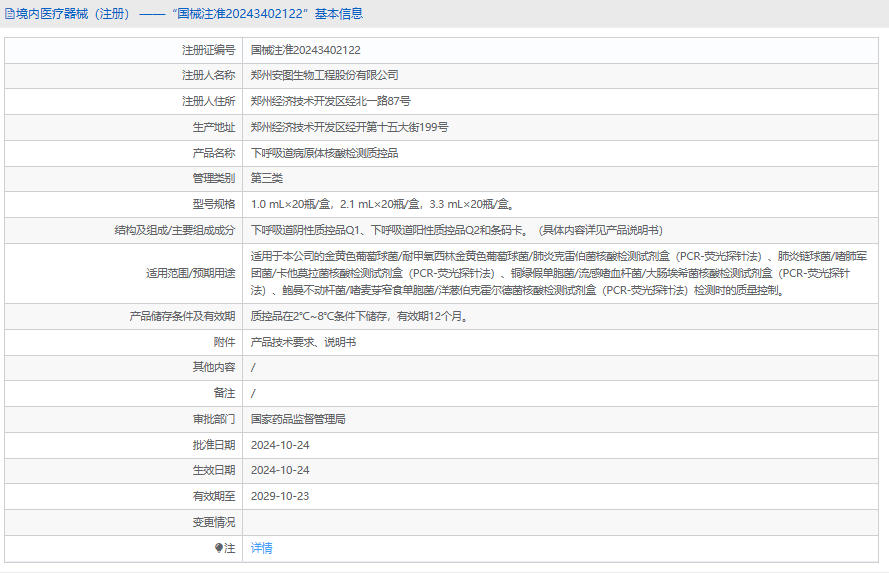Select the approval date in 批准日期 row
889x573 pixels.
(x=280, y=445)
